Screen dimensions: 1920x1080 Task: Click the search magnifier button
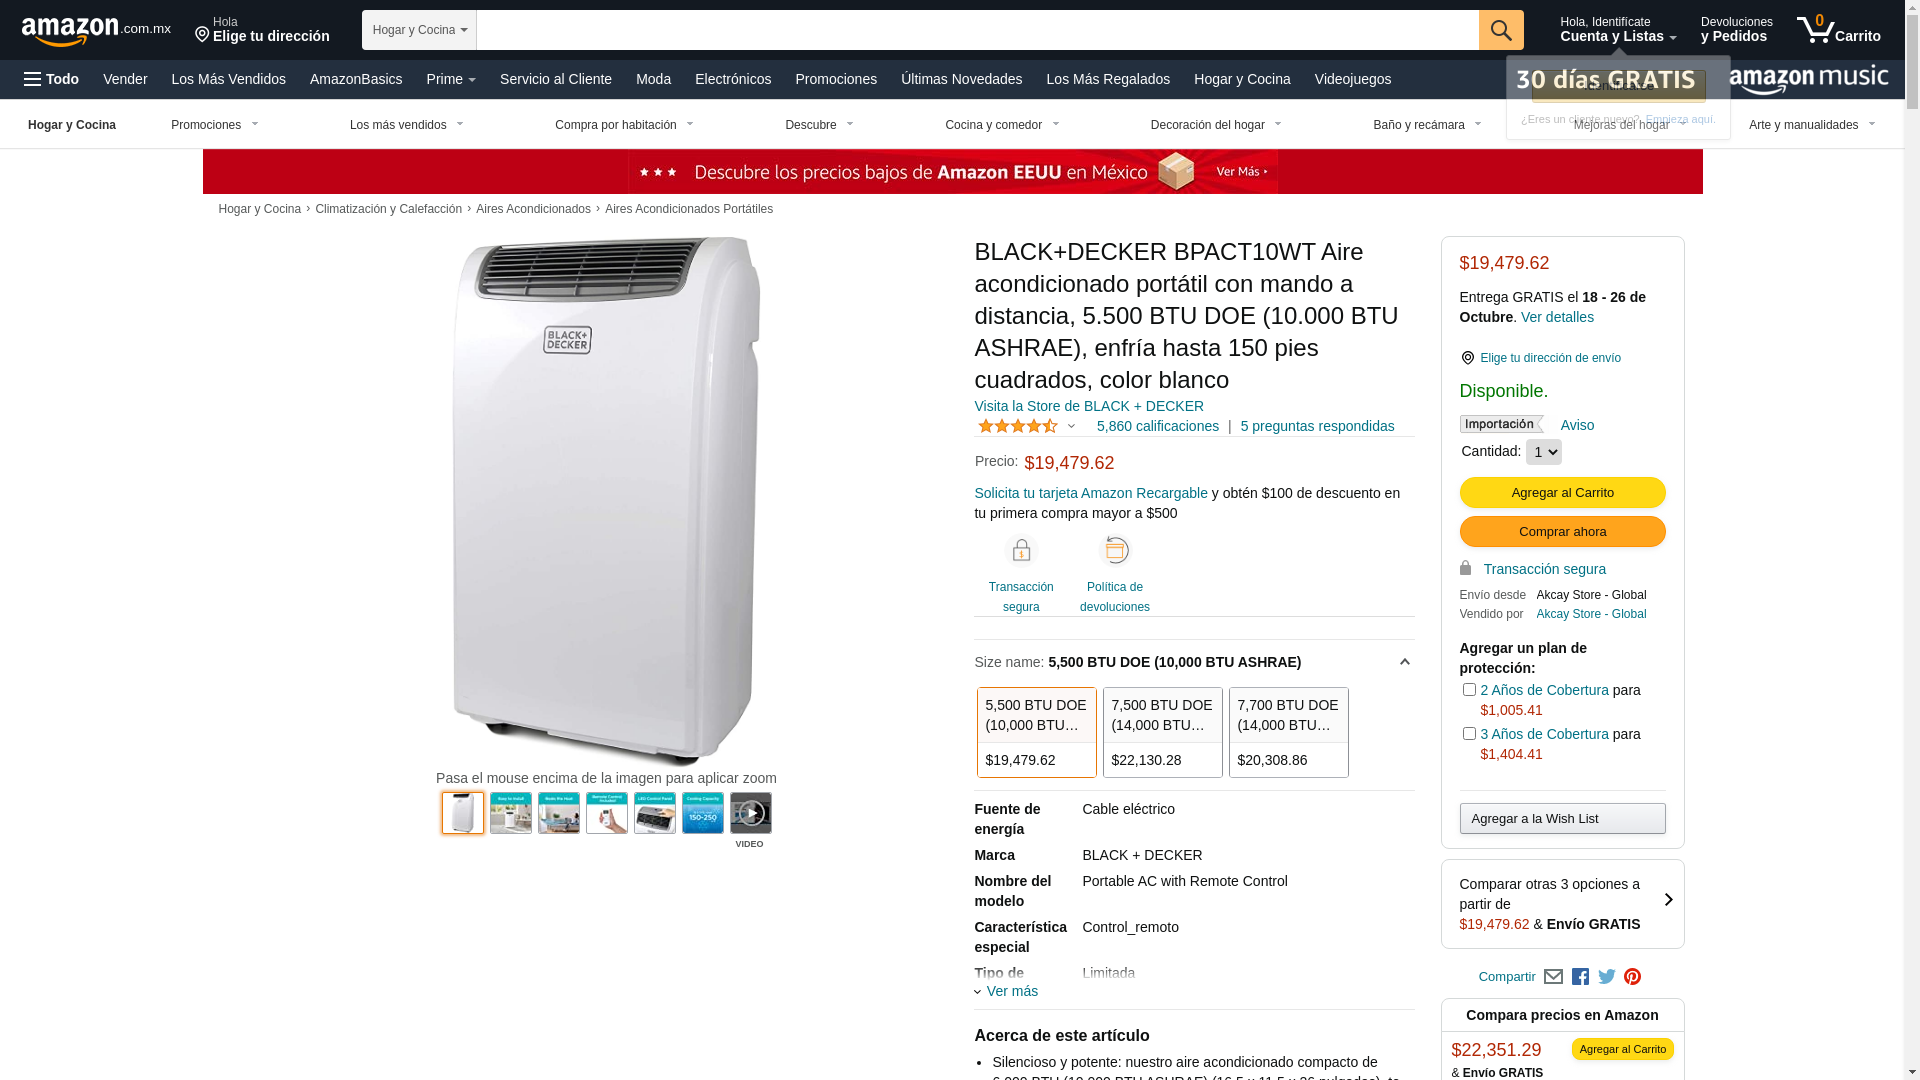tap(1500, 30)
